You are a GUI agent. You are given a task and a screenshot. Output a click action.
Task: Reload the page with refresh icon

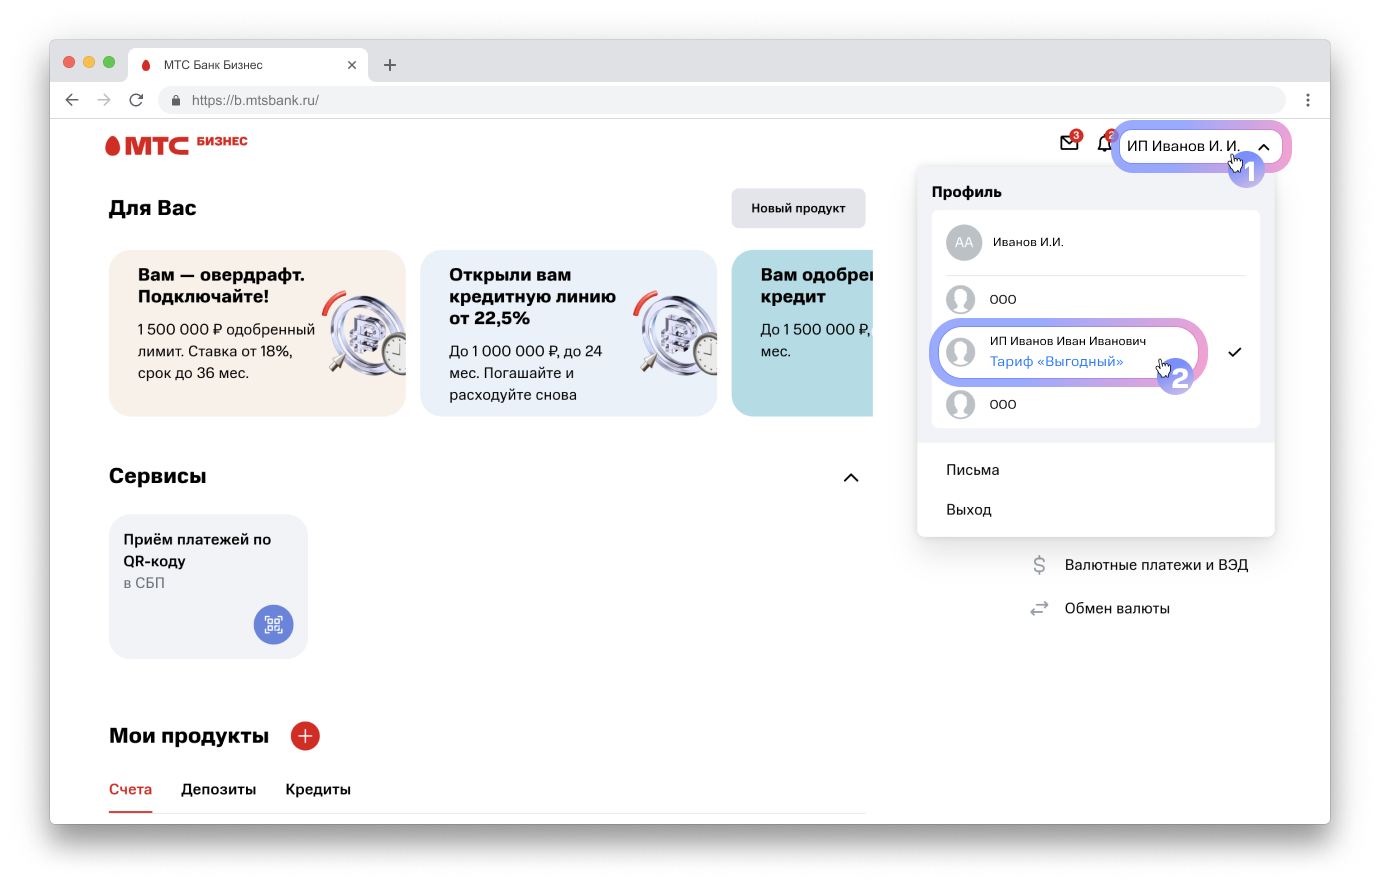136,100
